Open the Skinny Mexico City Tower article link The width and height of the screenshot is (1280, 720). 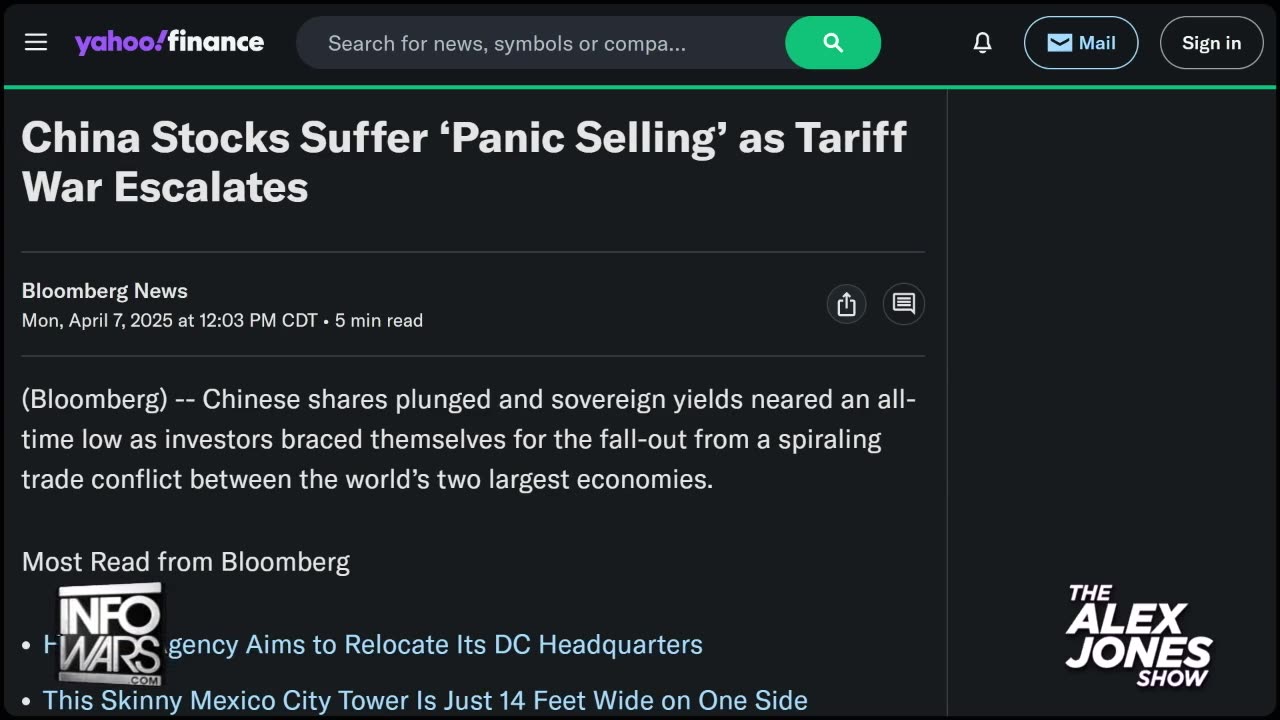[x=425, y=701]
